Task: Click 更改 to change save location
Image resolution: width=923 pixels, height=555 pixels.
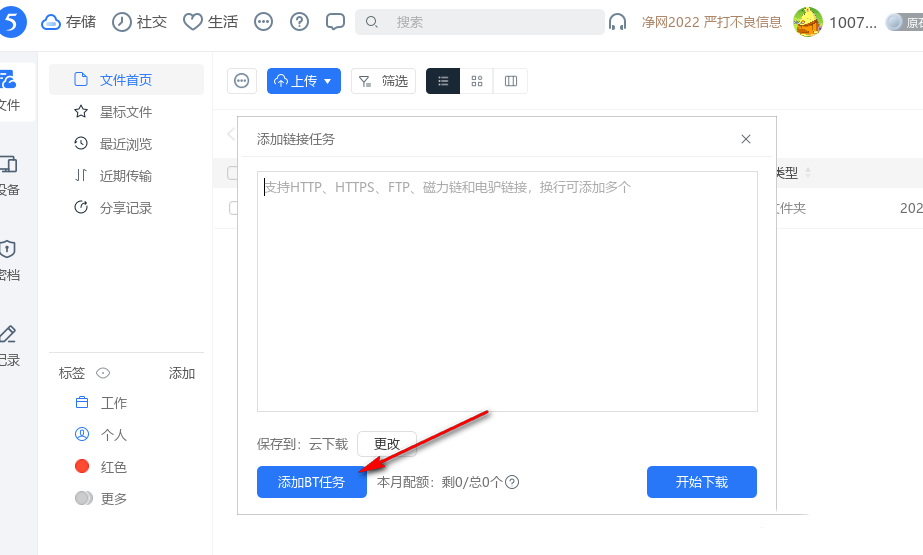Action: (x=387, y=444)
